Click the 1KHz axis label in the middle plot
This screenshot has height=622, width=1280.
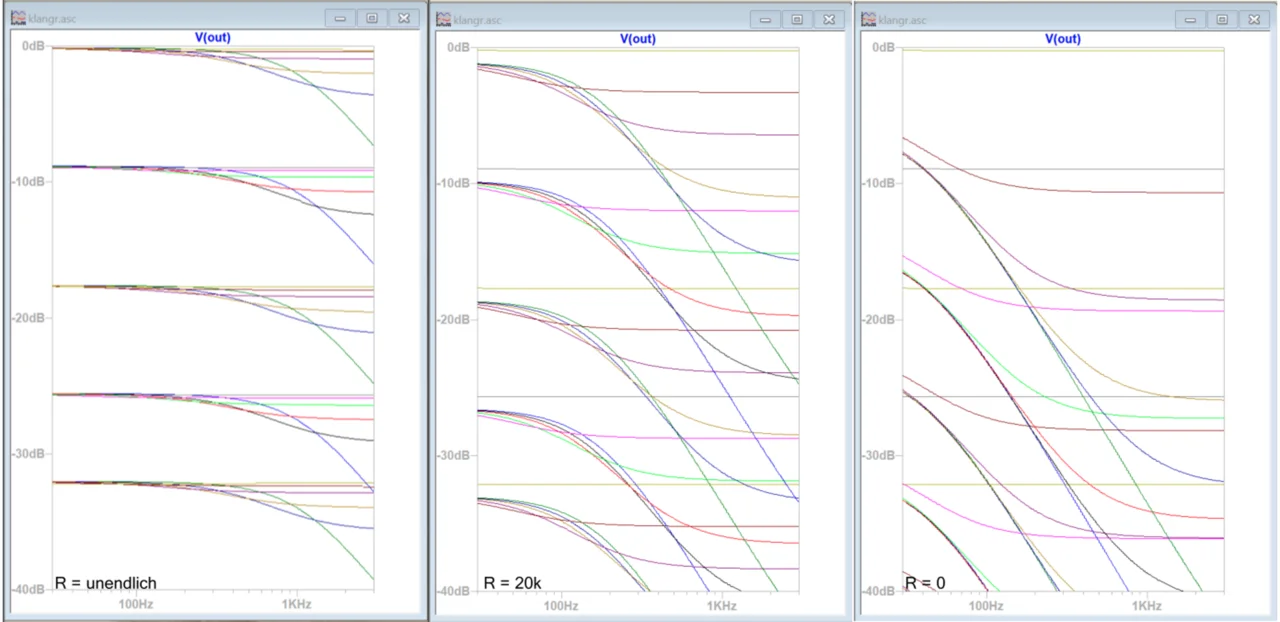(x=722, y=606)
